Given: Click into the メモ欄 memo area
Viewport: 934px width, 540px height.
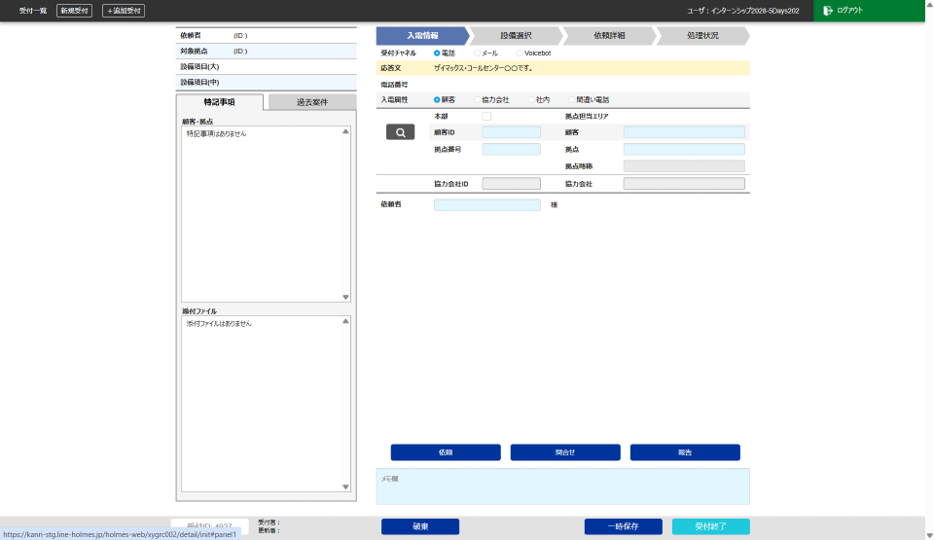Looking at the screenshot, I should click(x=563, y=486).
